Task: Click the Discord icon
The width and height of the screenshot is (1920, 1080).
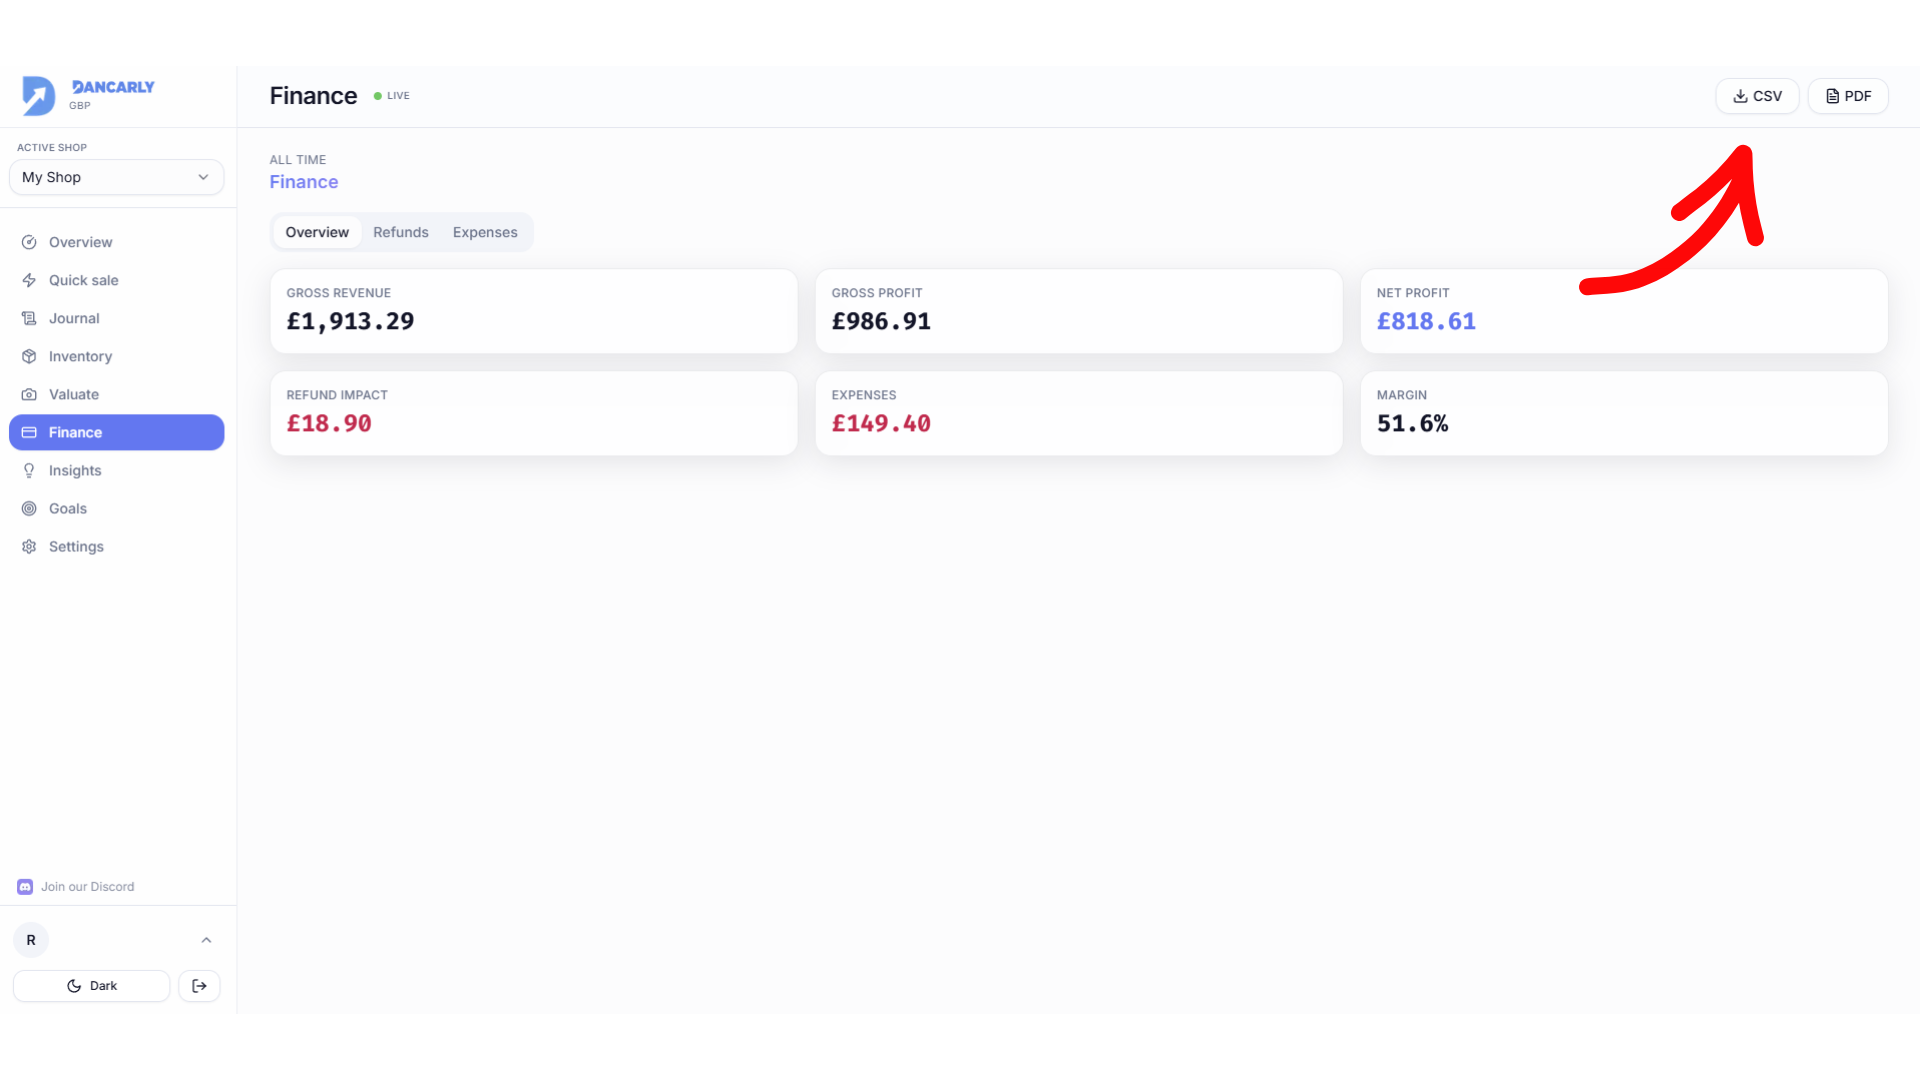Action: pyautogui.click(x=25, y=887)
